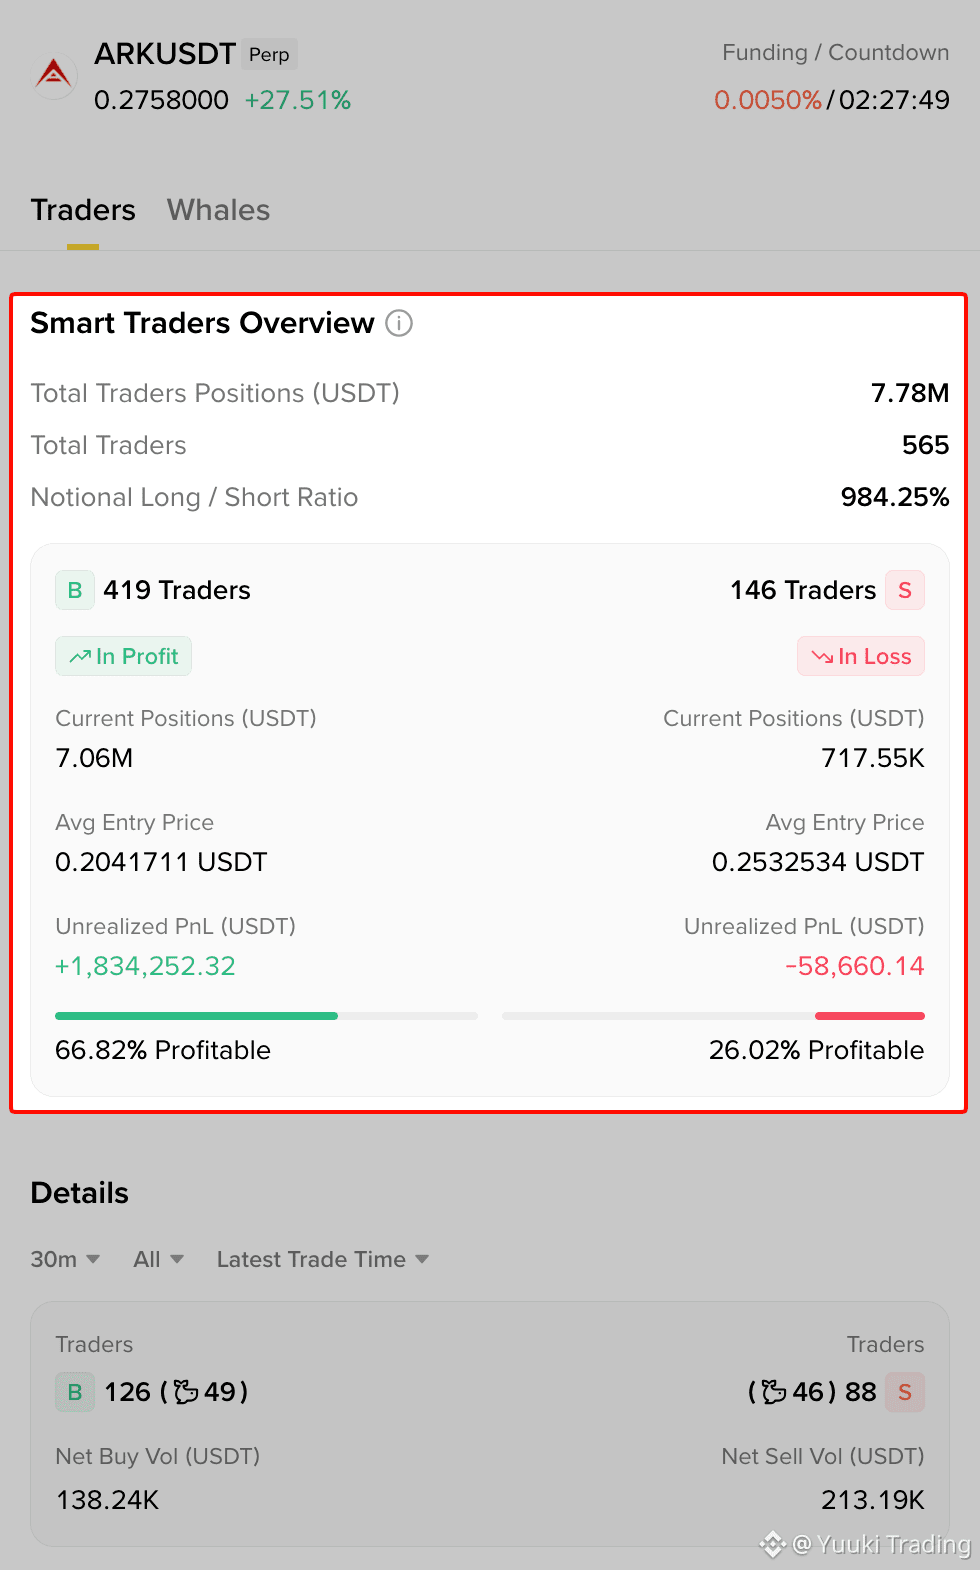Tap the In Loss trend badge
Viewport: 980px width, 1570px height.
861,656
